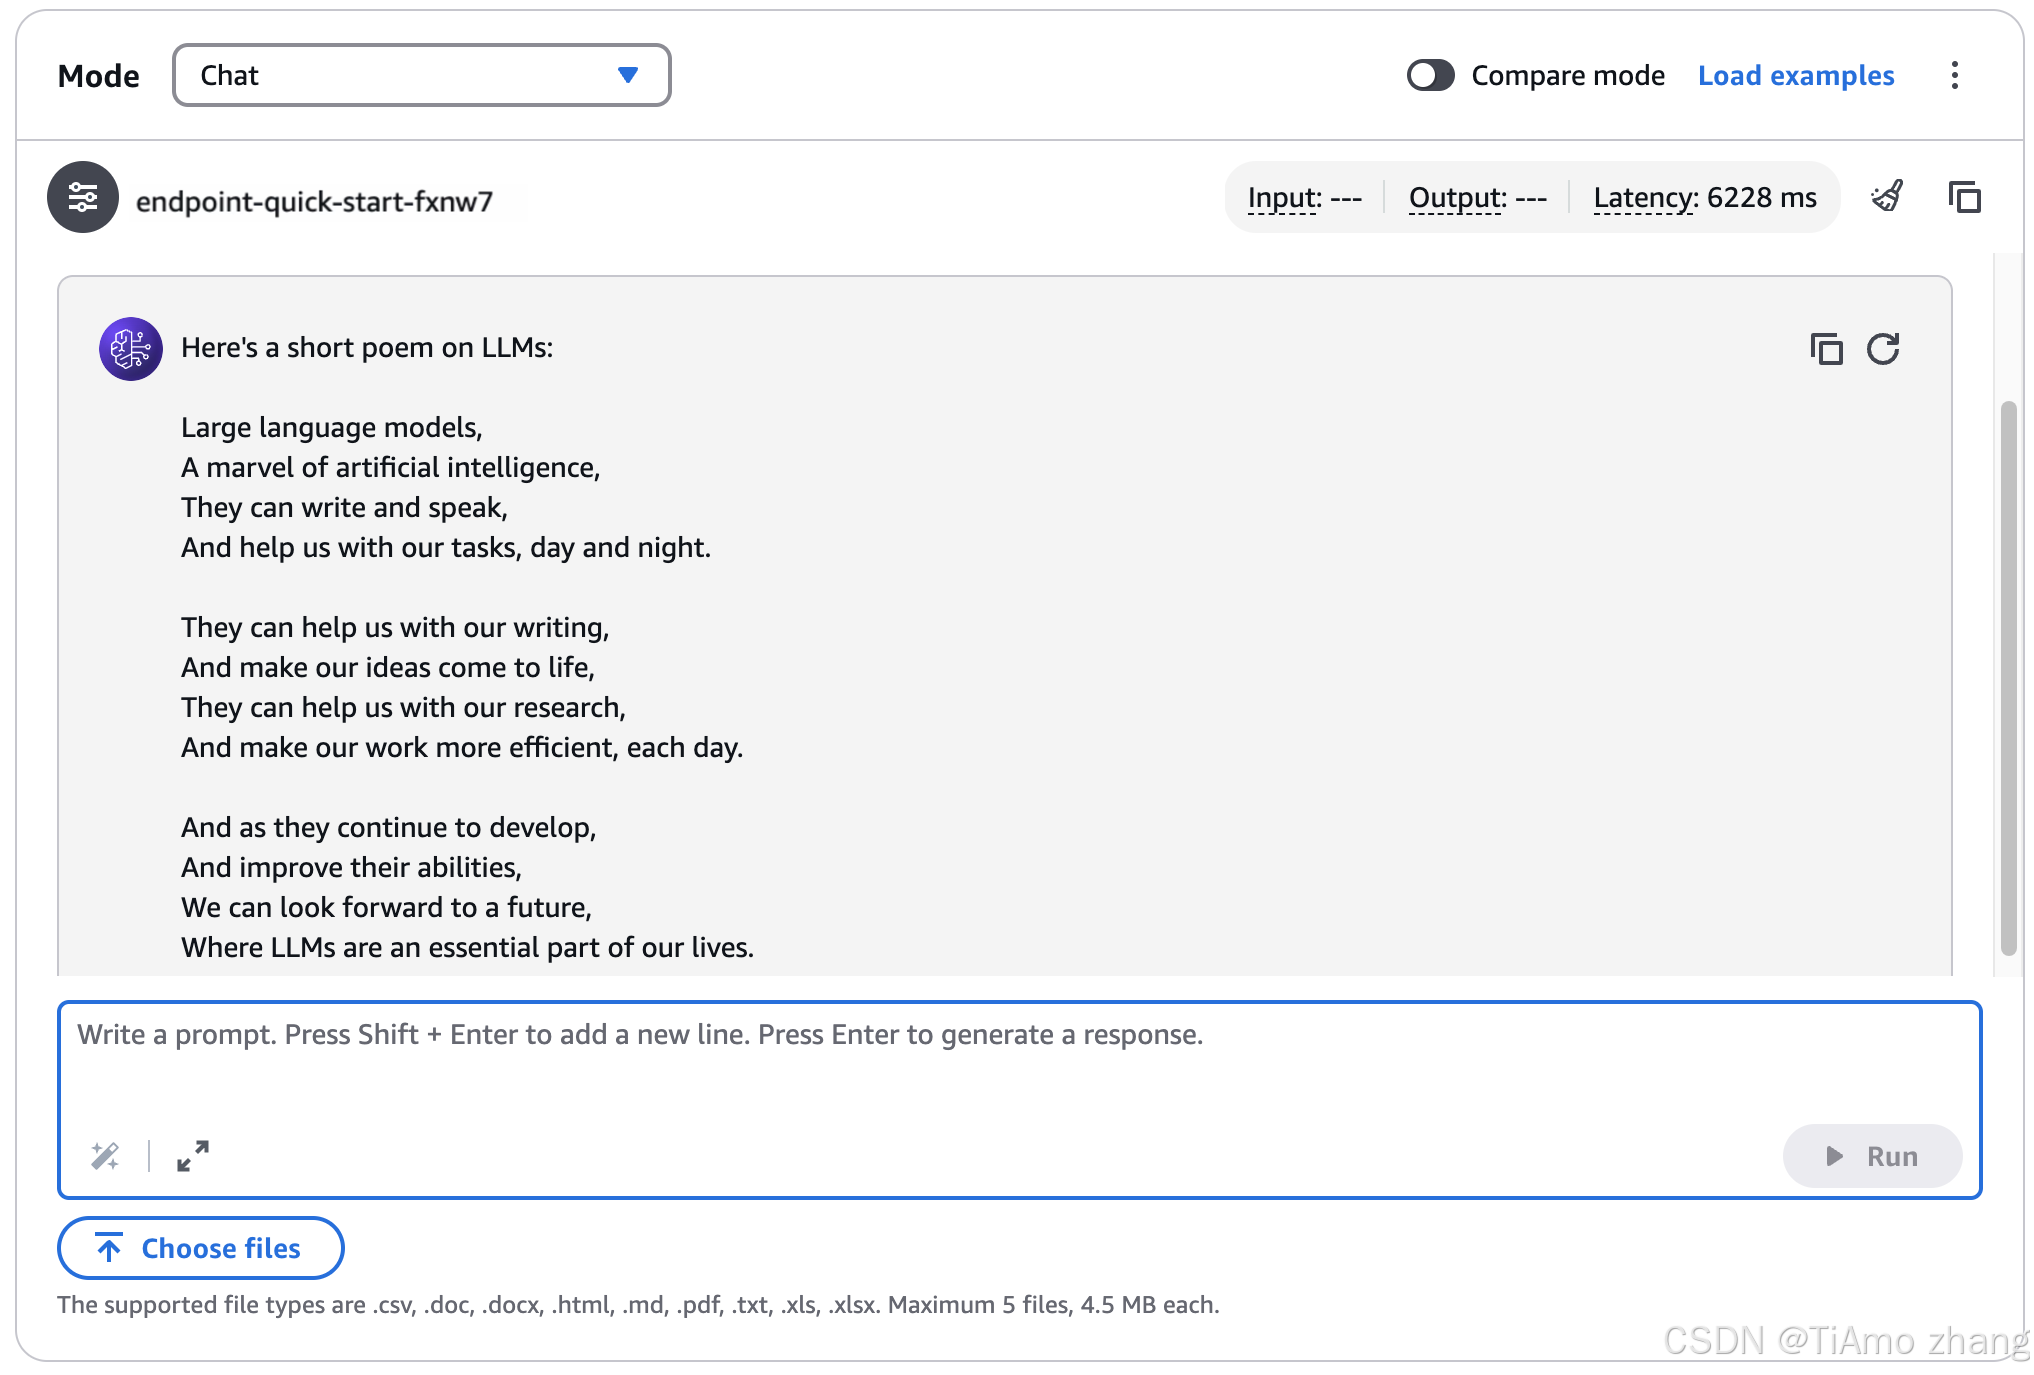Click Choose files upload button

201,1248
